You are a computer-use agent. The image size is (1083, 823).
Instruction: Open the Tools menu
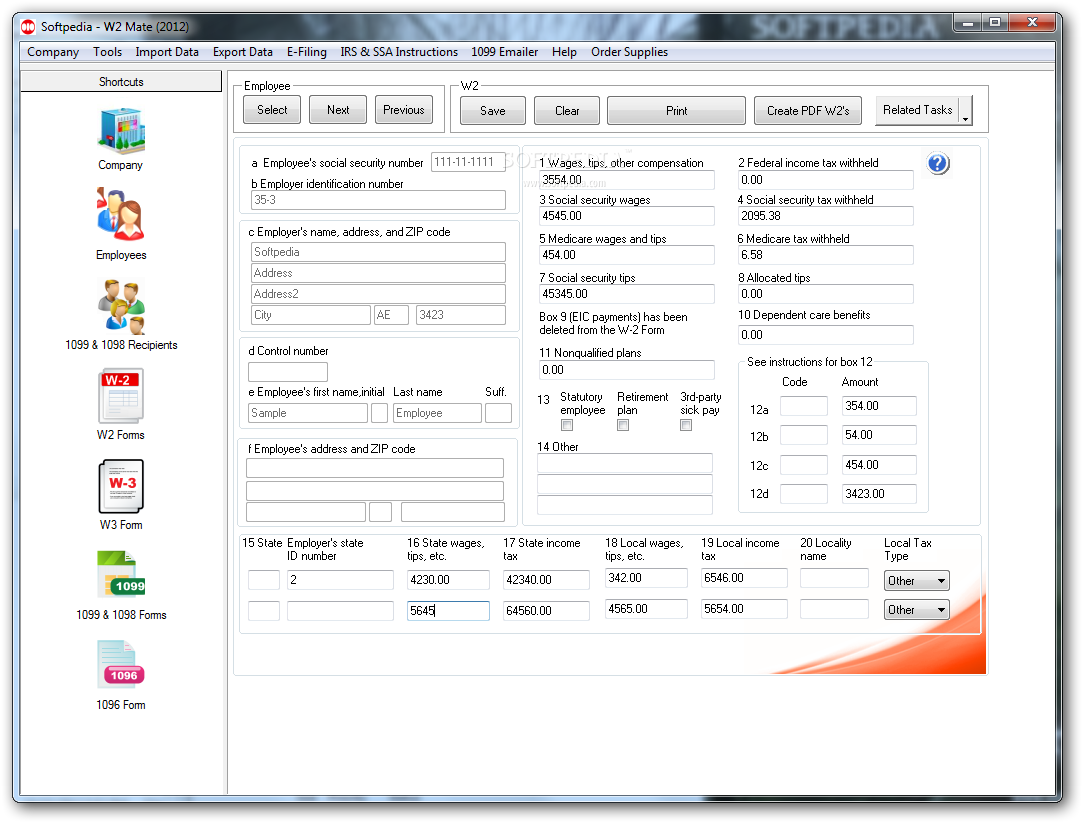click(108, 52)
